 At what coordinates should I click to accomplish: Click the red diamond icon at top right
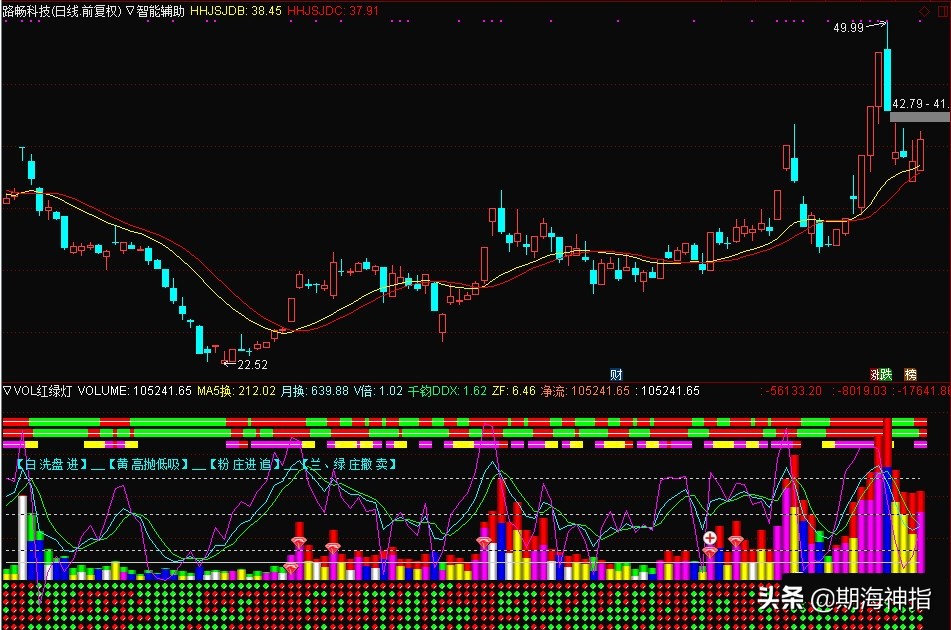pyautogui.click(x=925, y=11)
